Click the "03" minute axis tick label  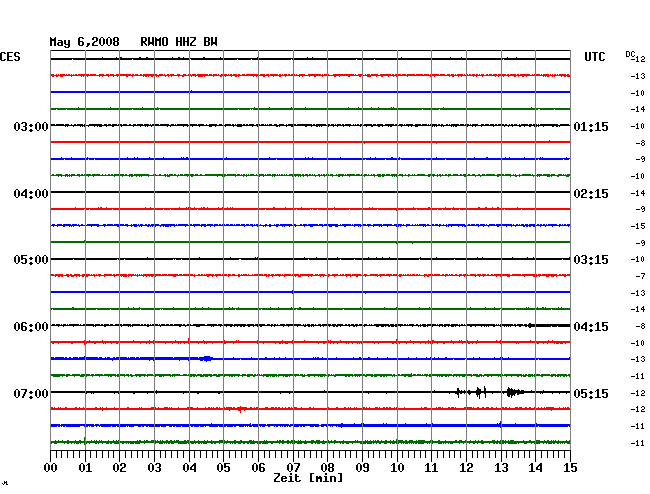tap(154, 467)
